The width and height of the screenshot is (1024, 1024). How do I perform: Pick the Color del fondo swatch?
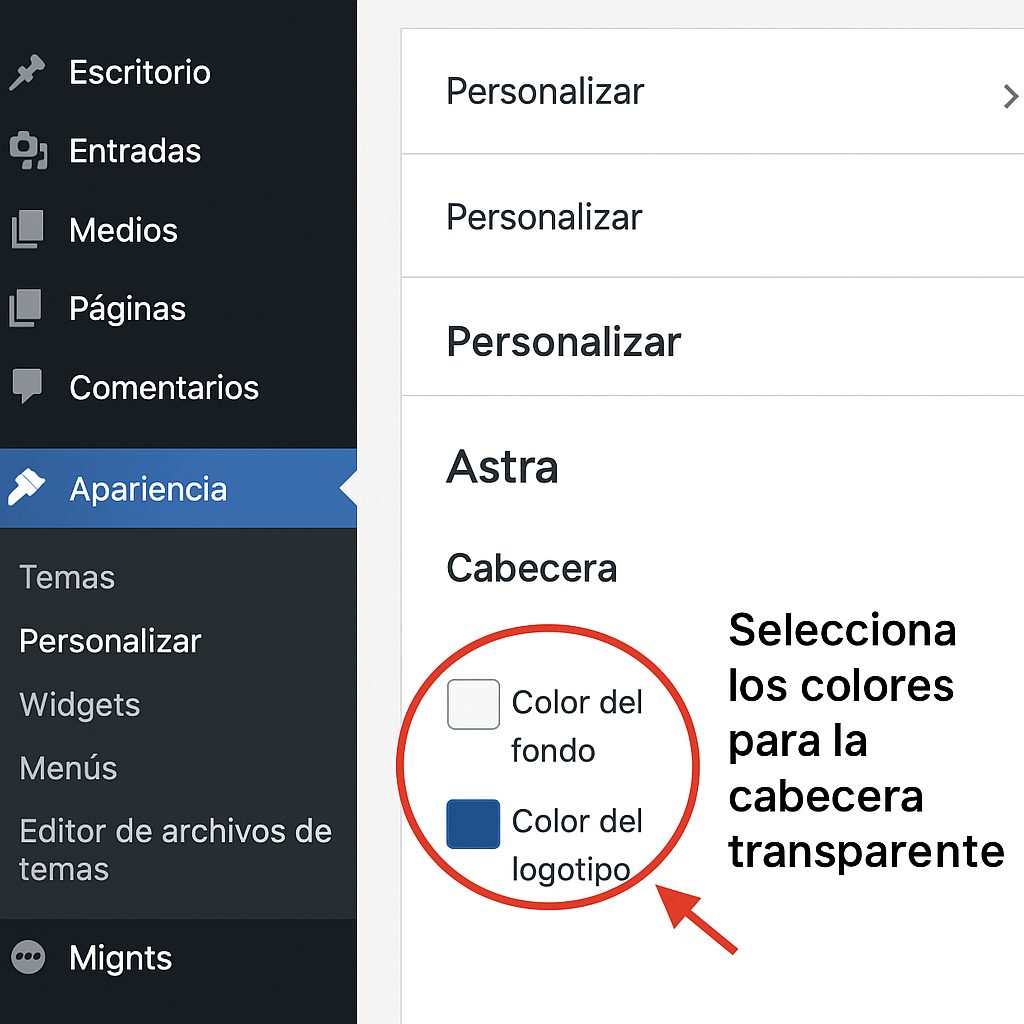(x=473, y=705)
